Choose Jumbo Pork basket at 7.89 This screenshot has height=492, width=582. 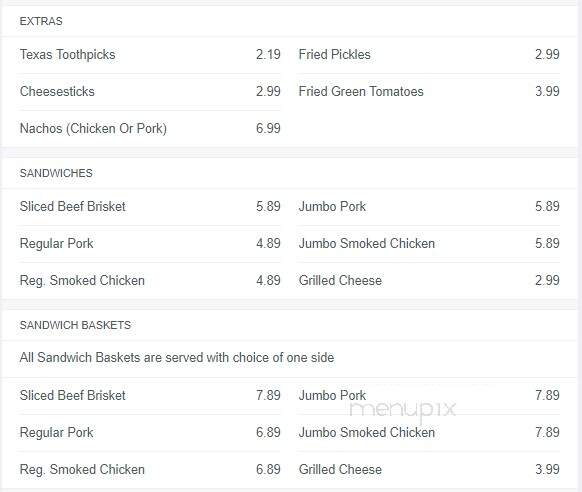429,396
